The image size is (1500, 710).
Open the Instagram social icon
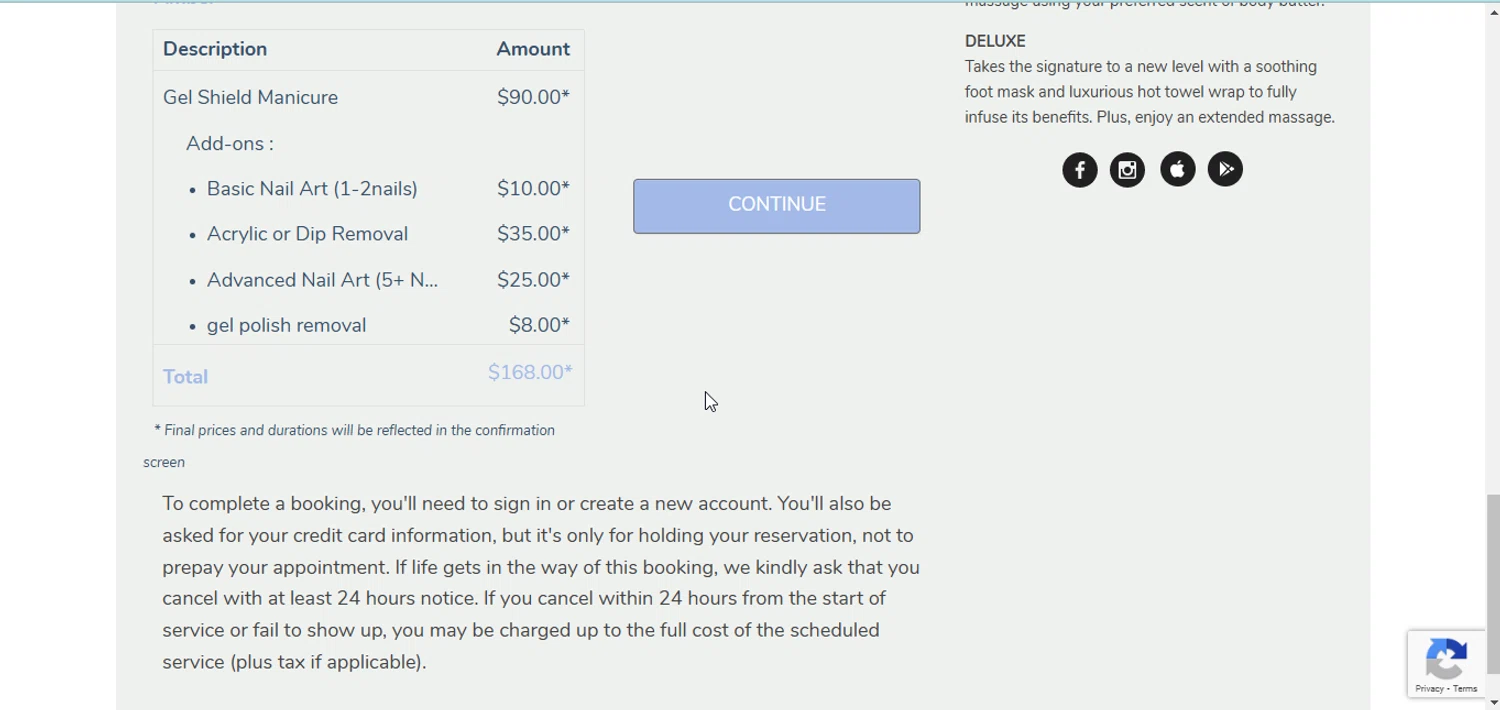click(x=1127, y=170)
